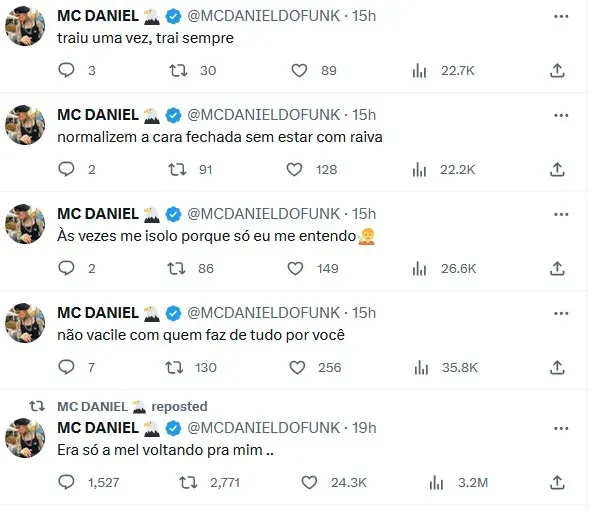Like the tweet showing 128 likes
593x509 pixels.
pyautogui.click(x=294, y=169)
